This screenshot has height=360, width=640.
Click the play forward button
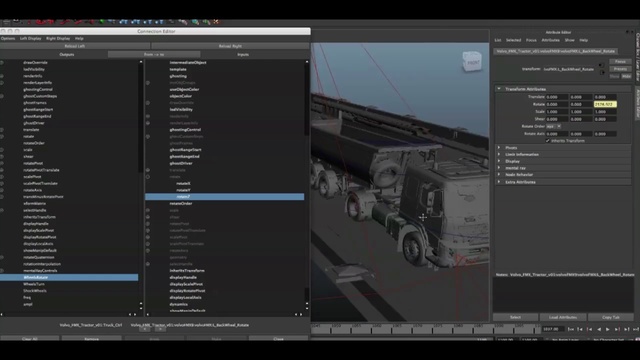[x=608, y=329]
